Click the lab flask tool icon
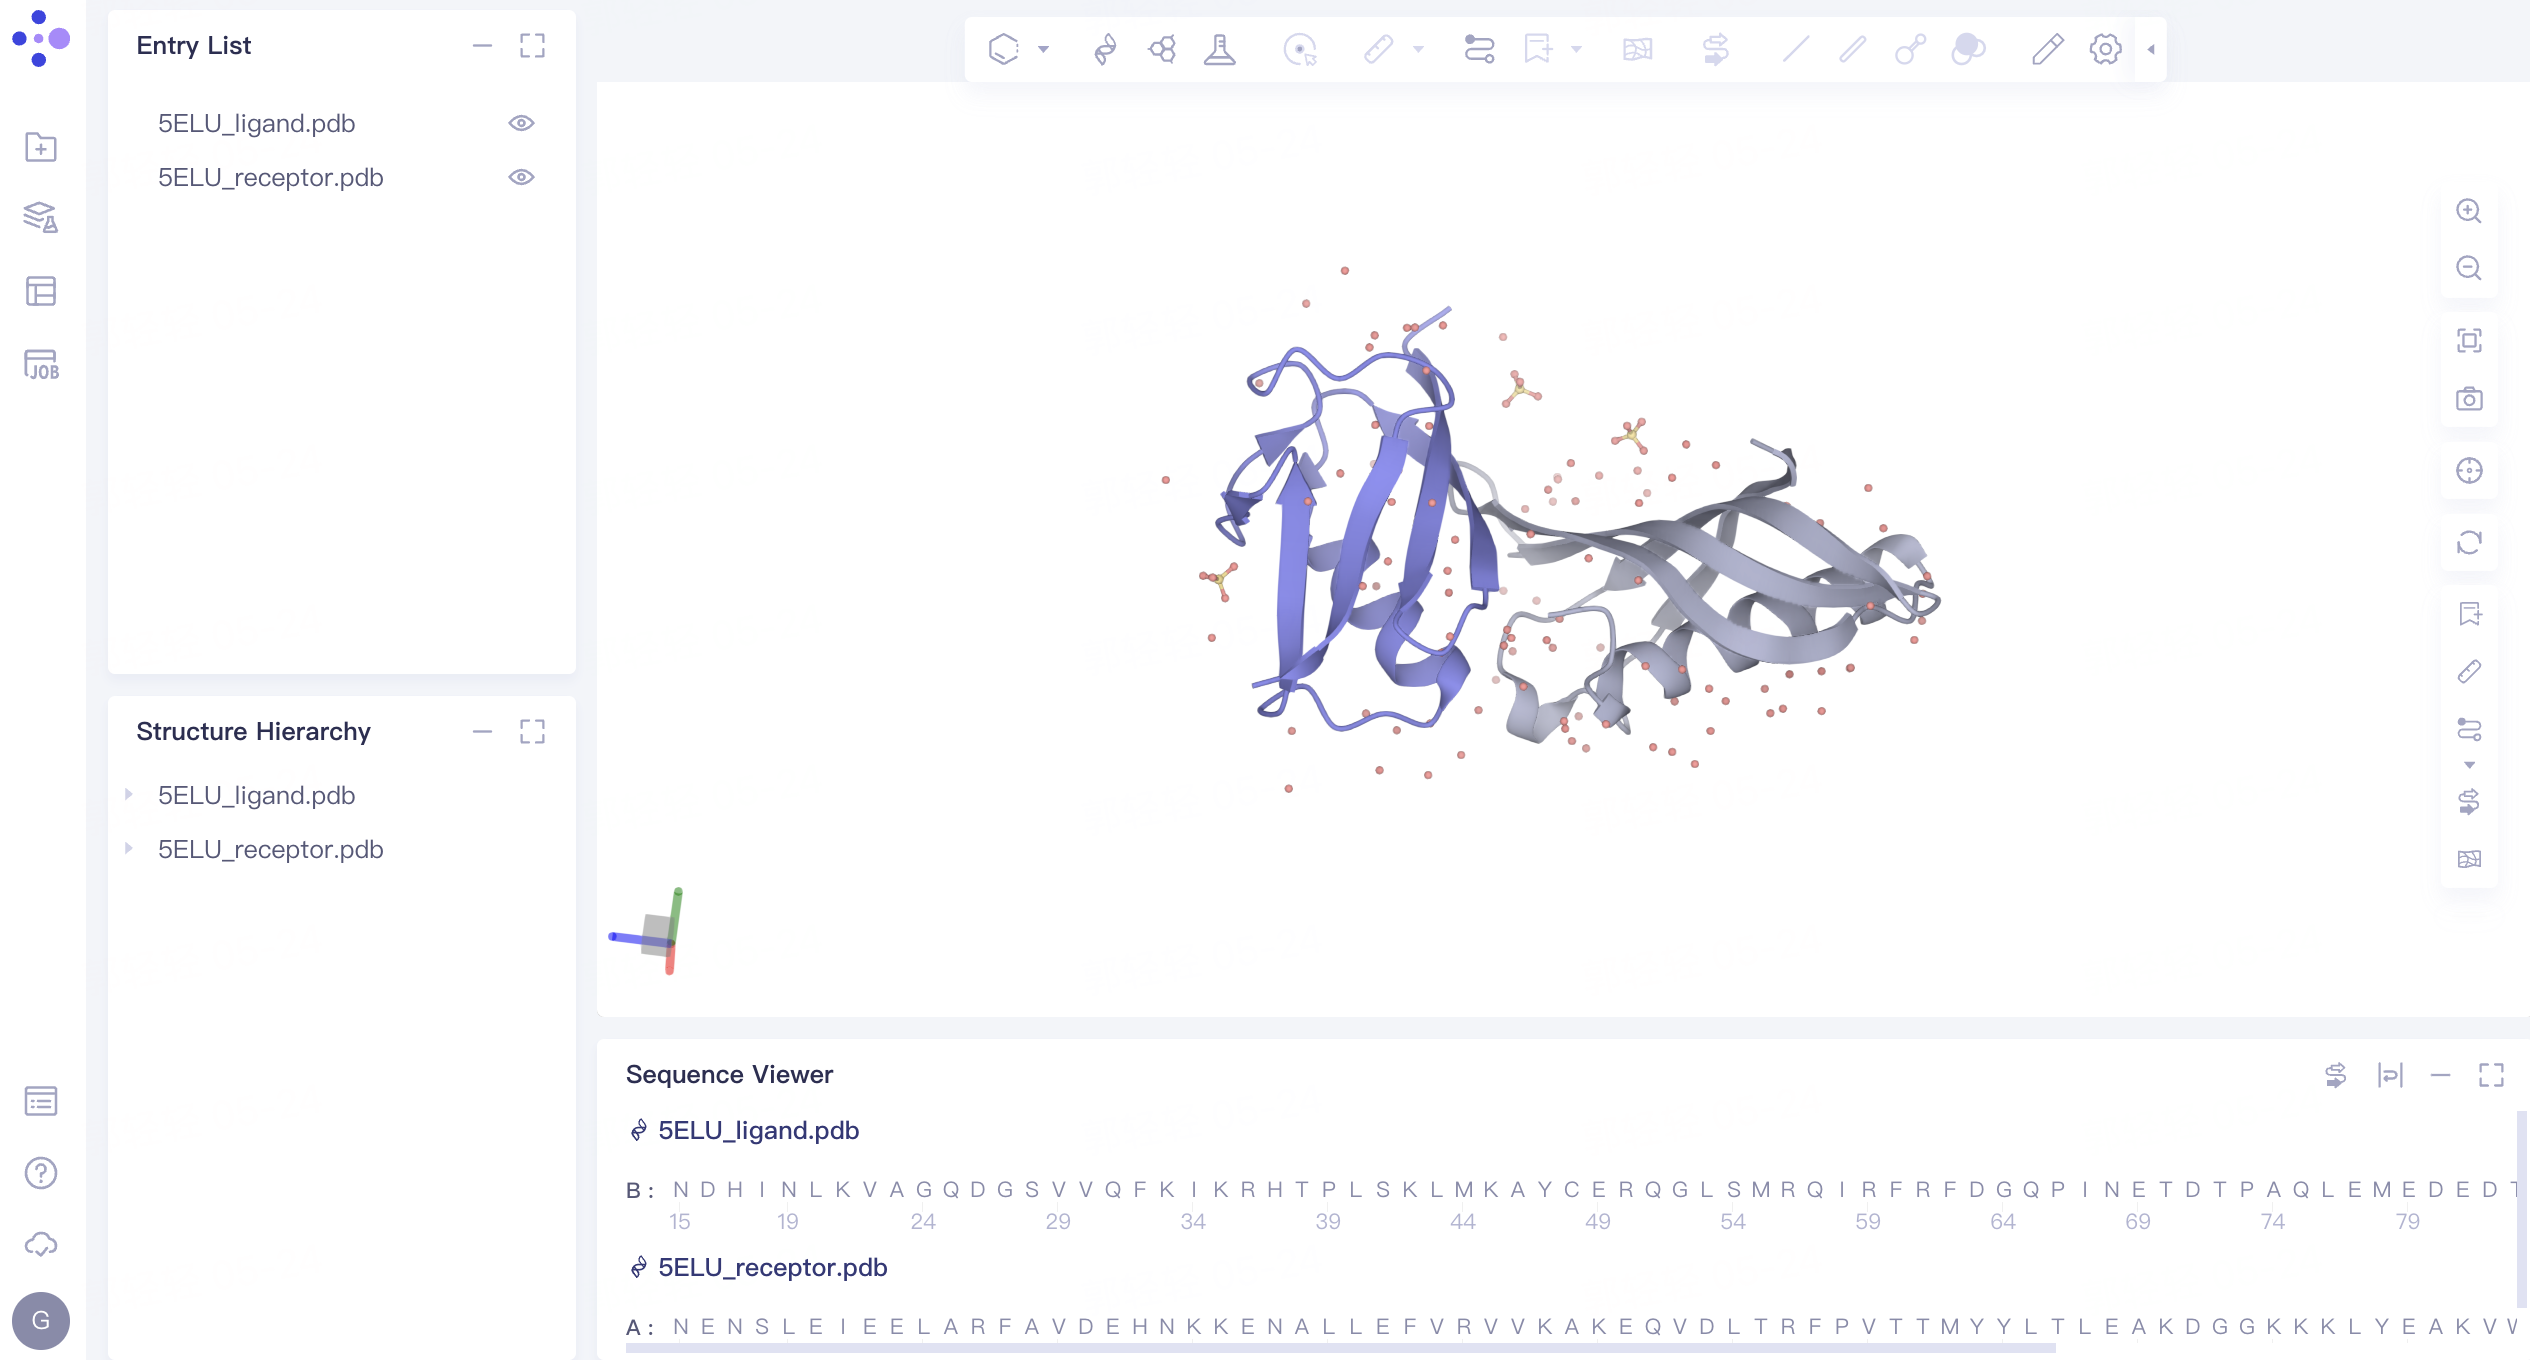Image resolution: width=2530 pixels, height=1360 pixels. pos(1222,48)
